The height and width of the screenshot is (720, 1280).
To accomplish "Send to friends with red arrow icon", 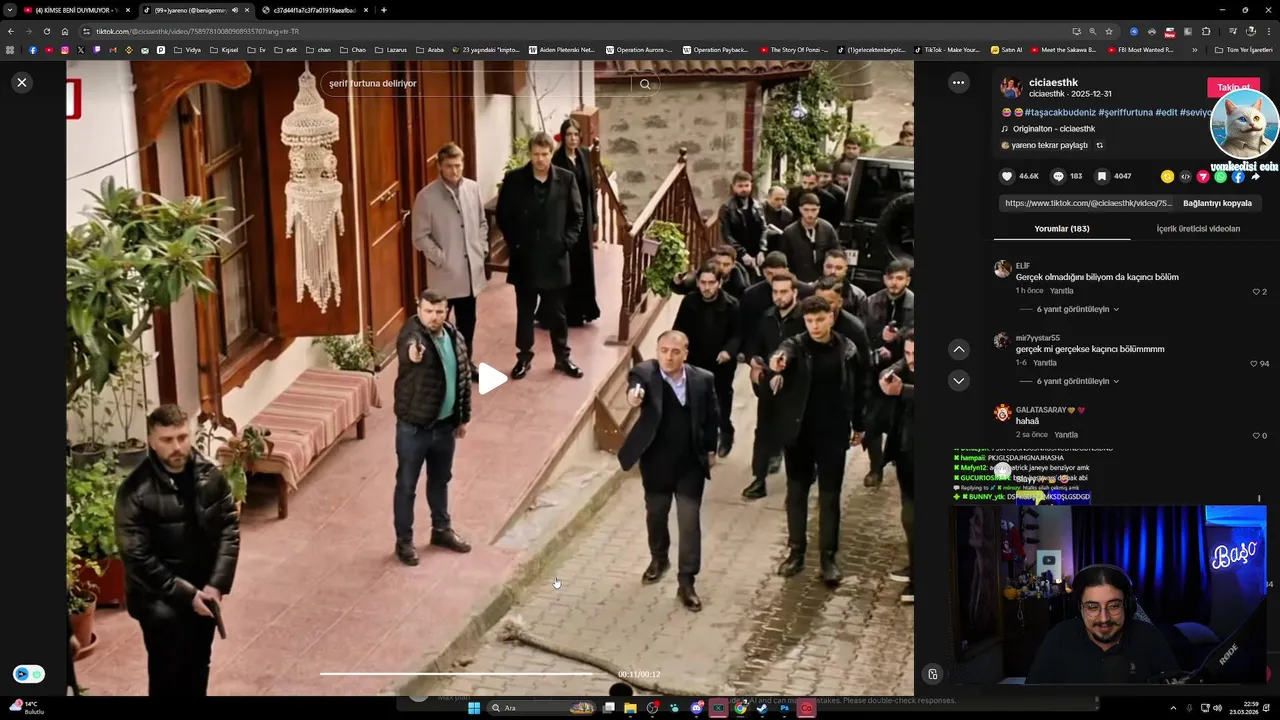I will click(1203, 176).
